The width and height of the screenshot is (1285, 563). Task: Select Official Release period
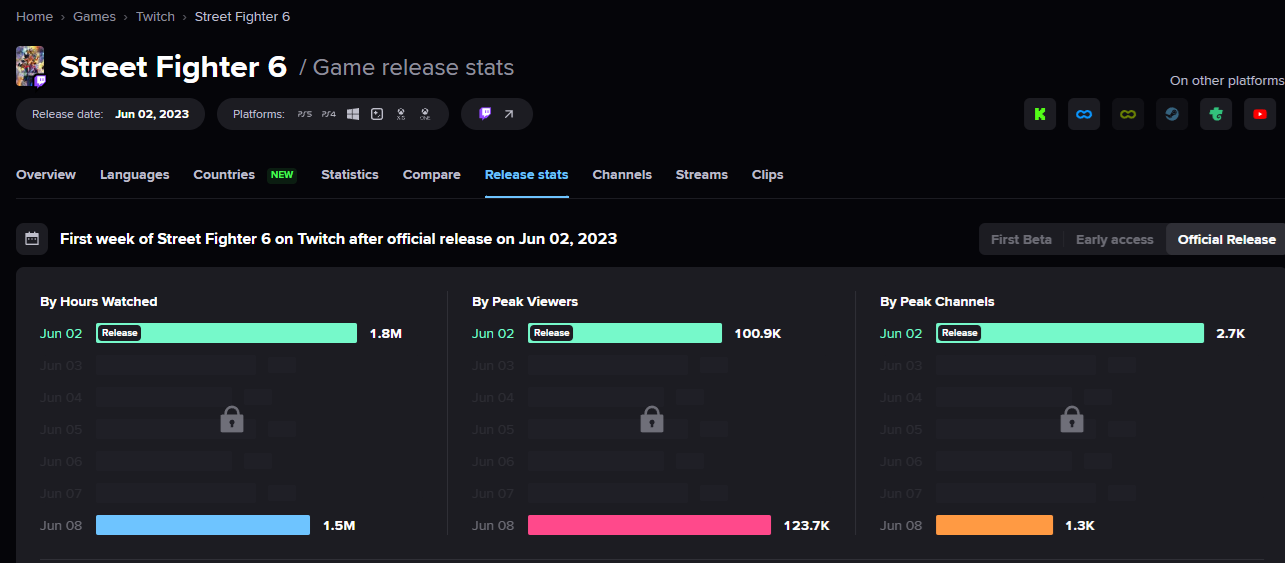point(1227,240)
